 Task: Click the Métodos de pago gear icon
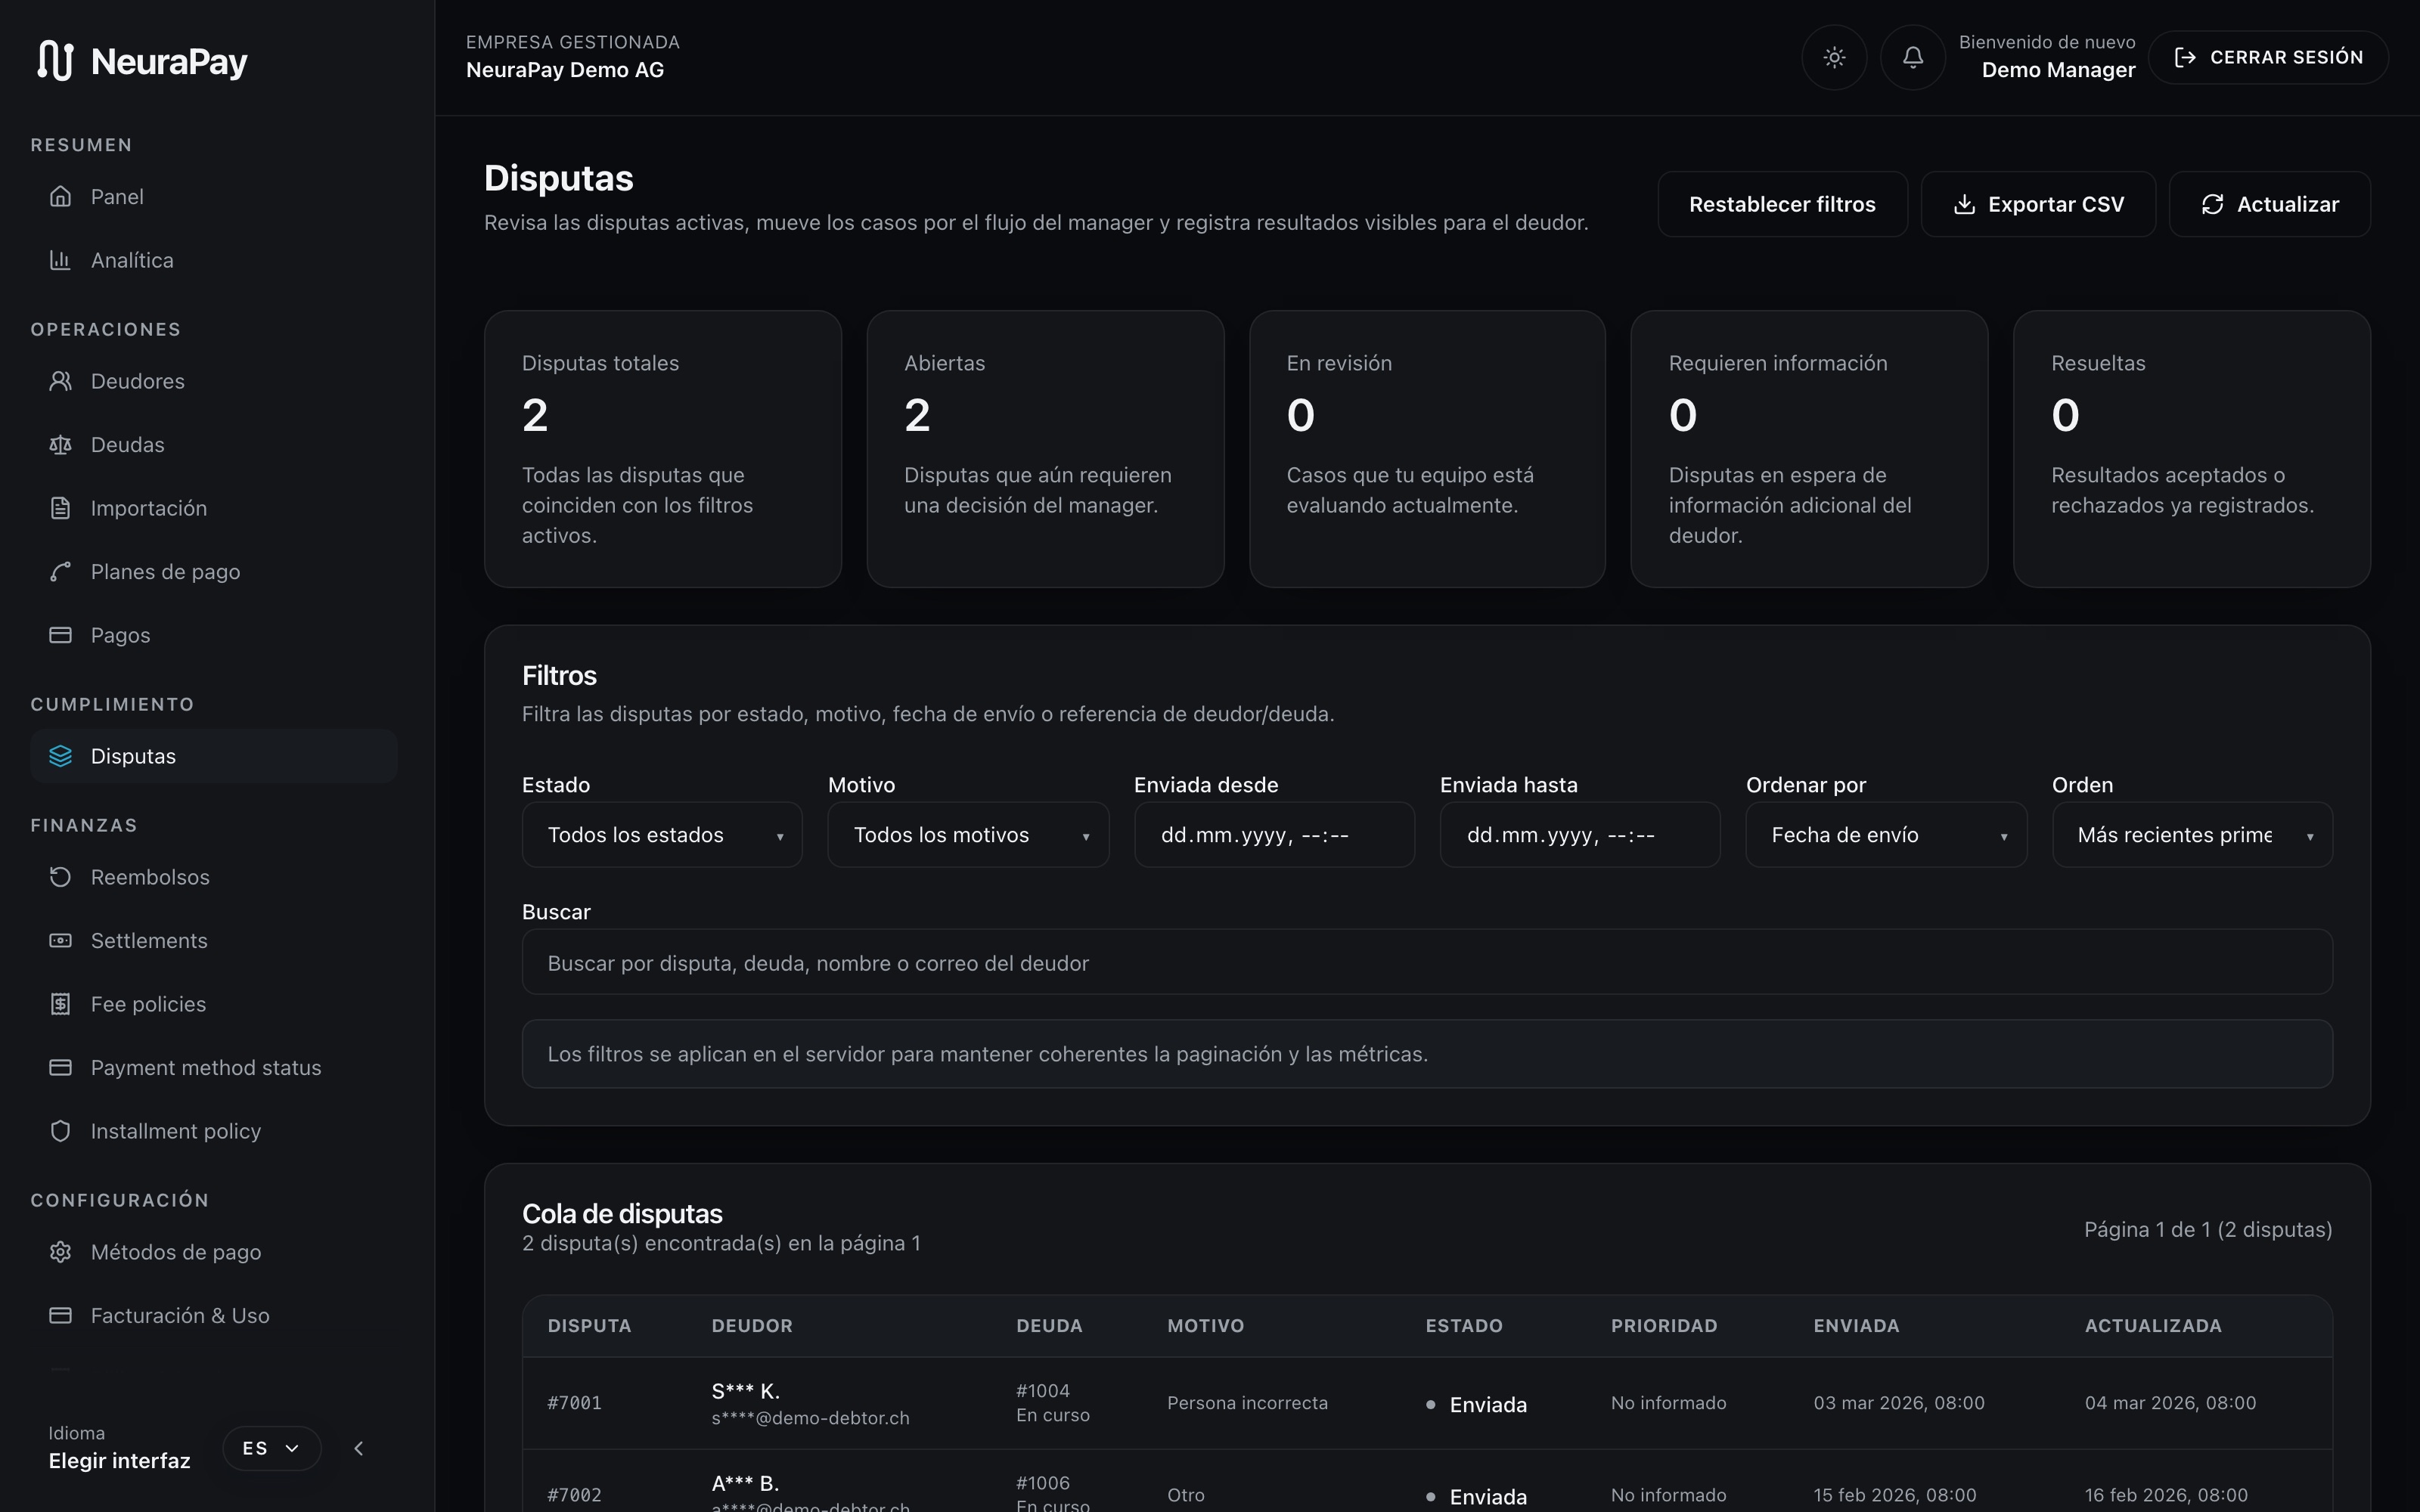pos(60,1252)
